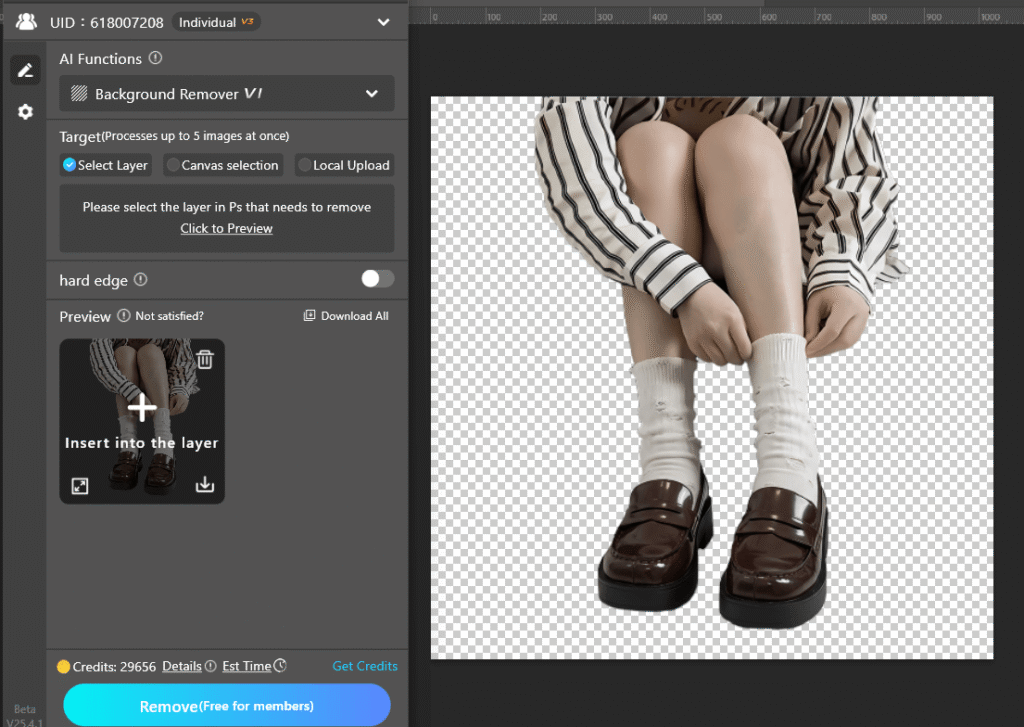
Task: Switch to the Select Layer target option
Action: pyautogui.click(x=69, y=165)
